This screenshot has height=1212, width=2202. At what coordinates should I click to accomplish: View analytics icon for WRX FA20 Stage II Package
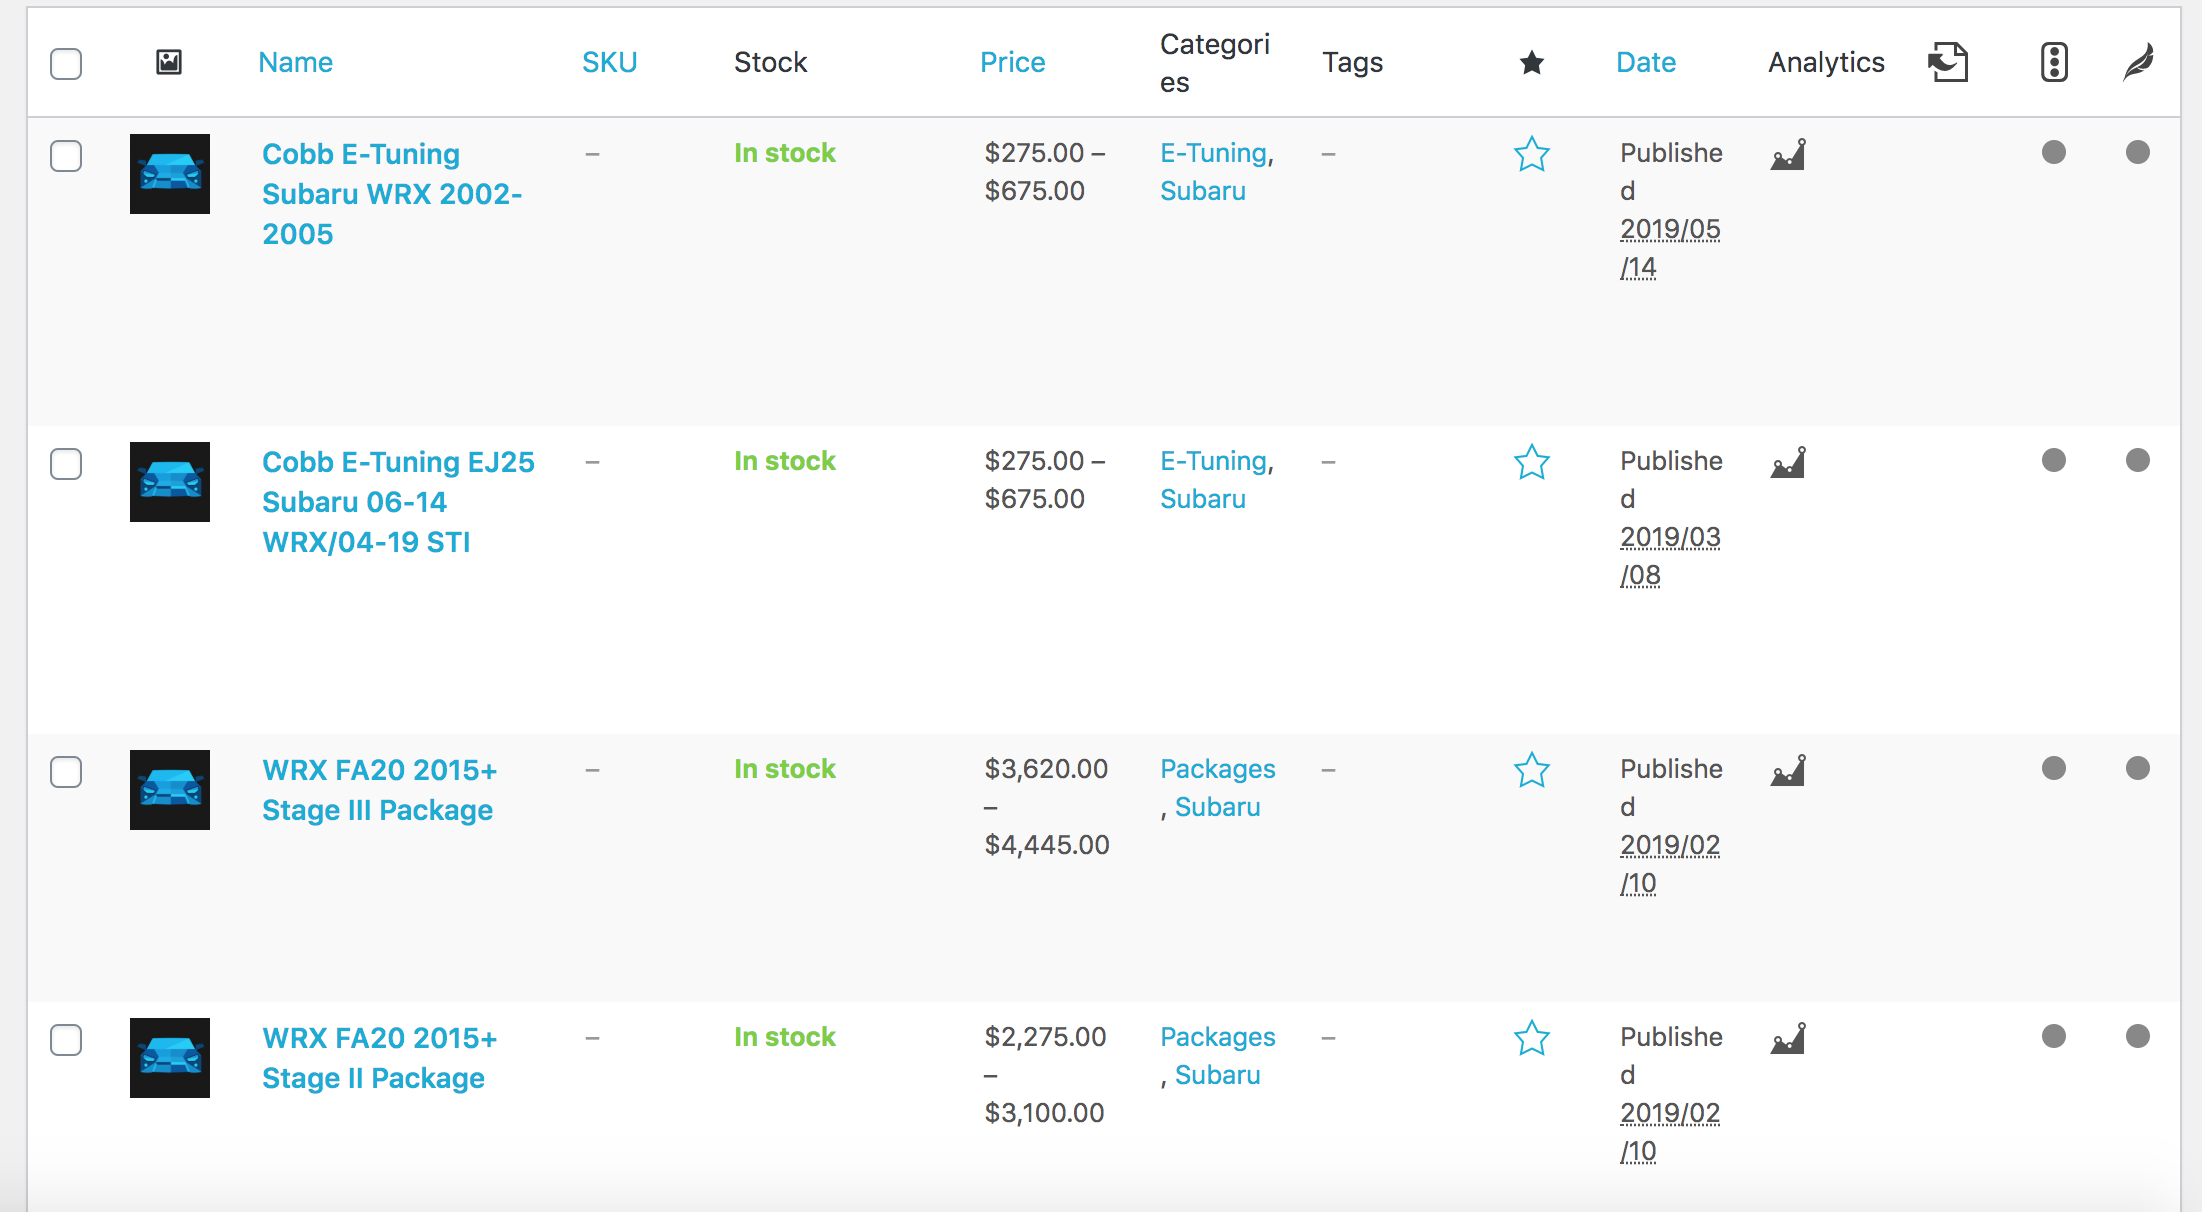(1788, 1038)
